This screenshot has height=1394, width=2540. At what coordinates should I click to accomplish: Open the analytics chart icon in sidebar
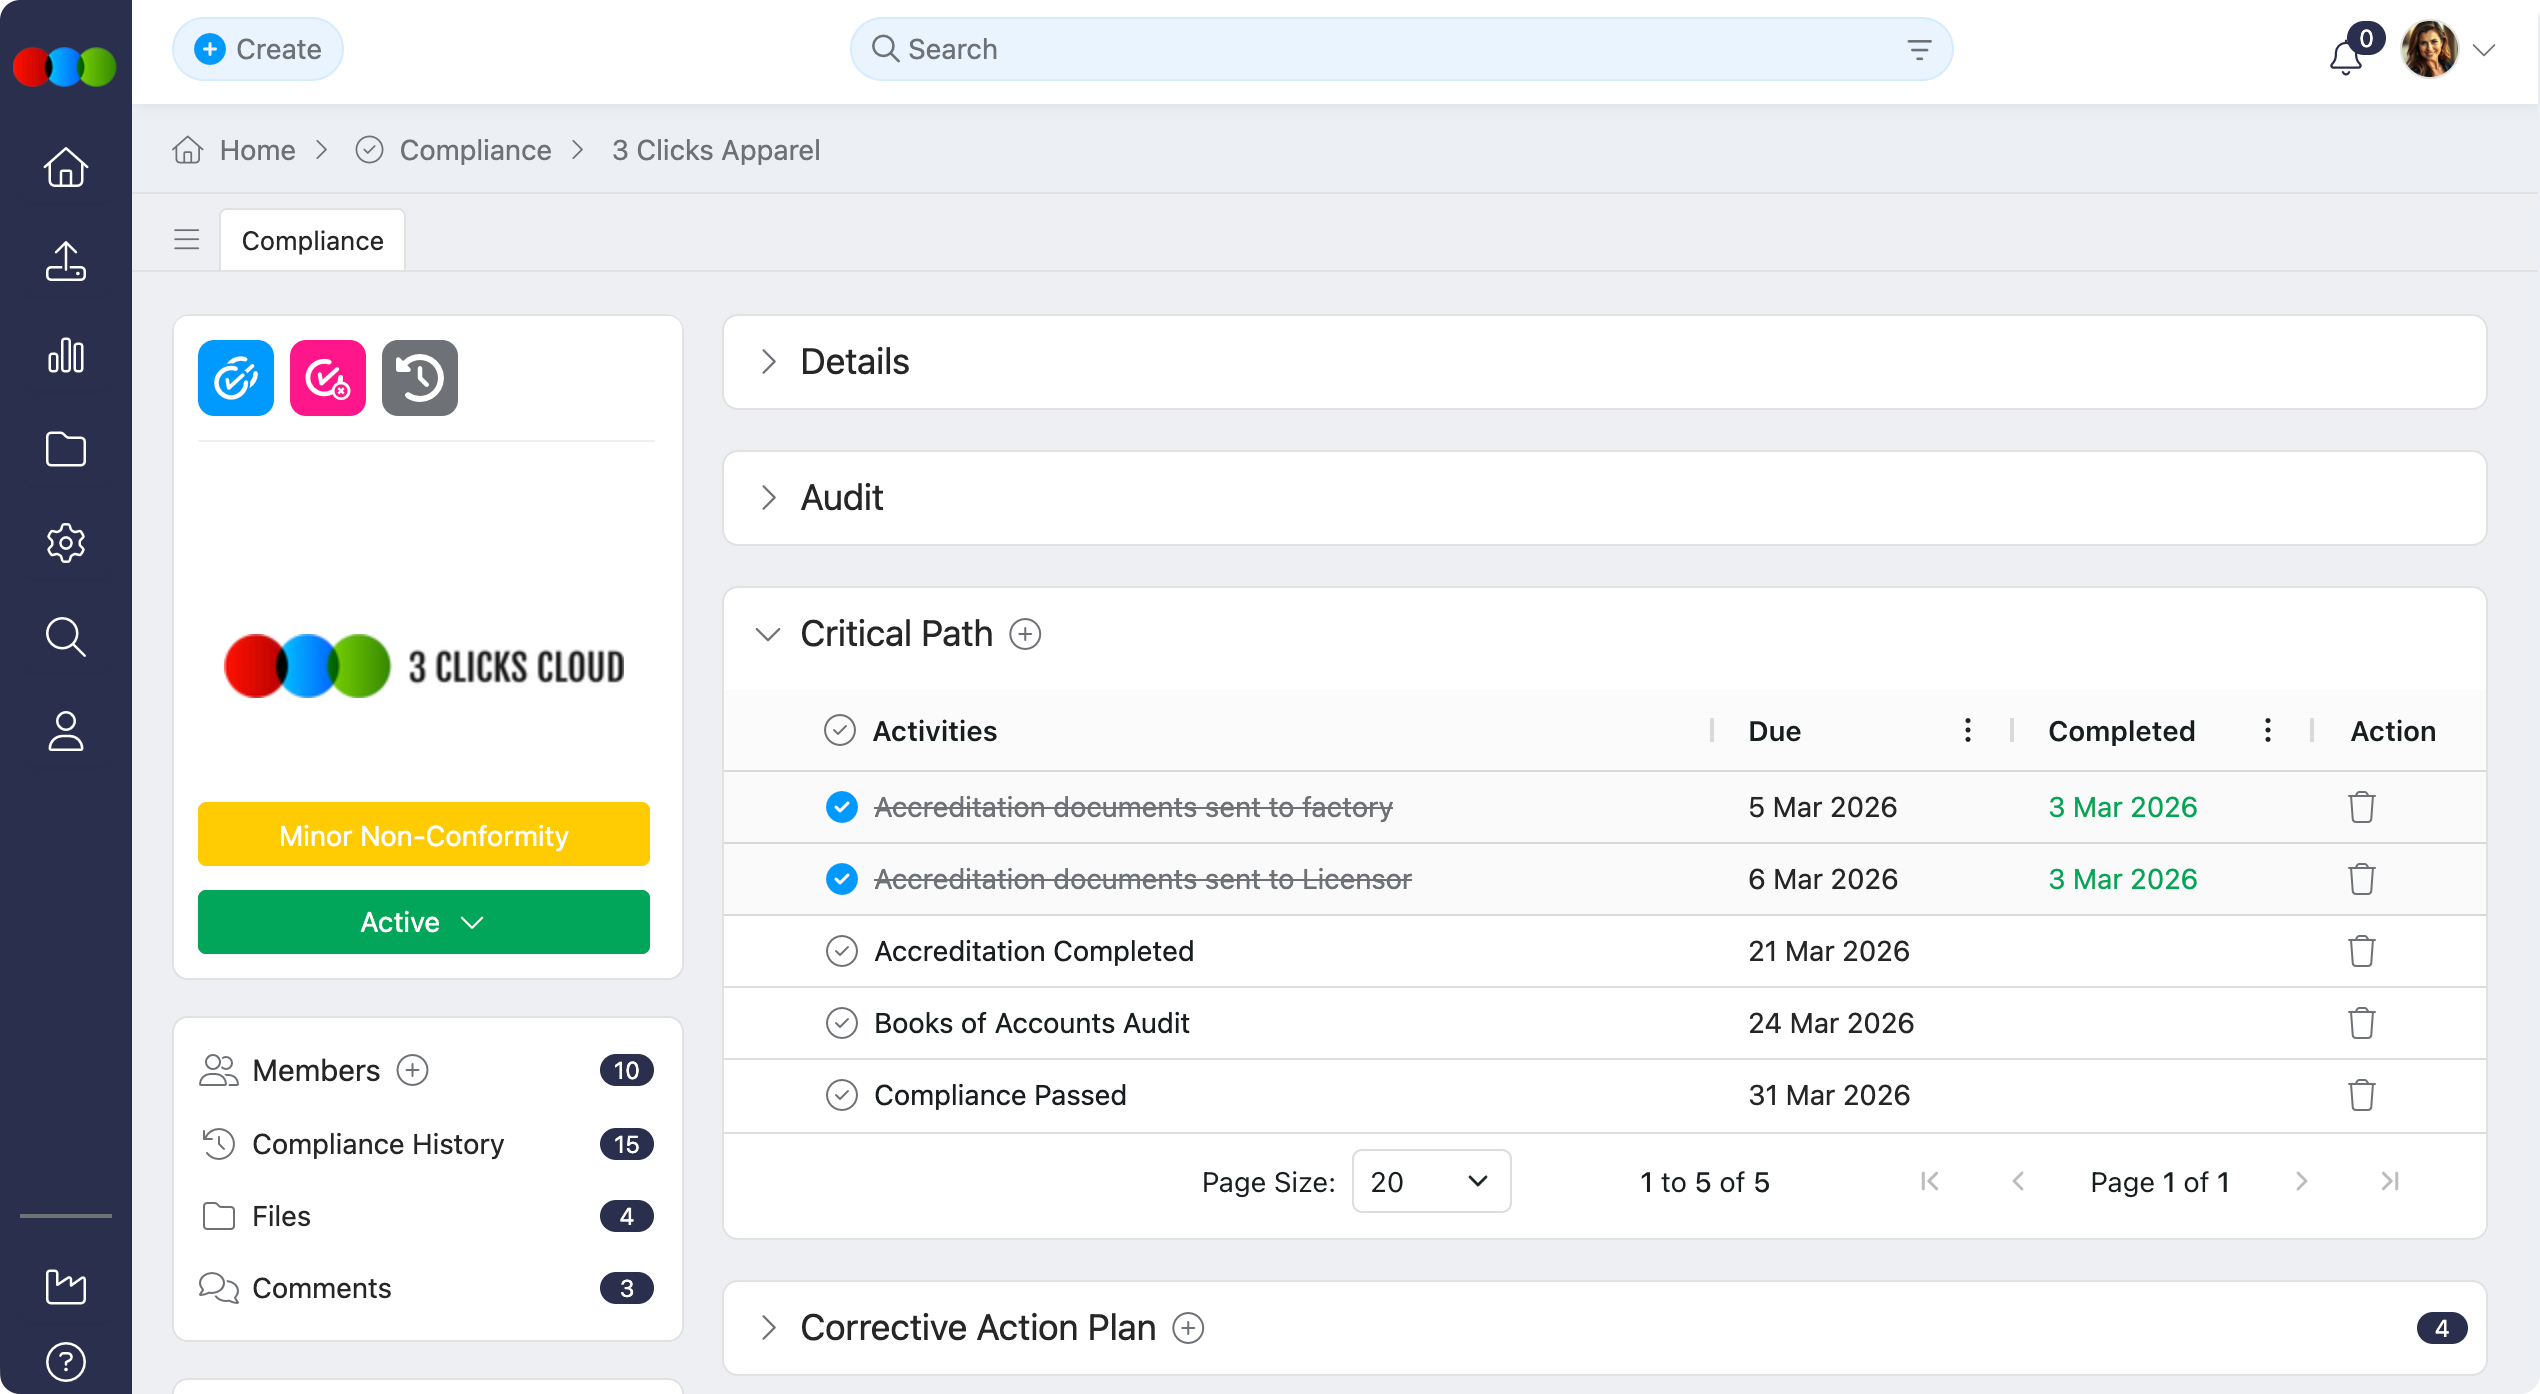pos(65,355)
